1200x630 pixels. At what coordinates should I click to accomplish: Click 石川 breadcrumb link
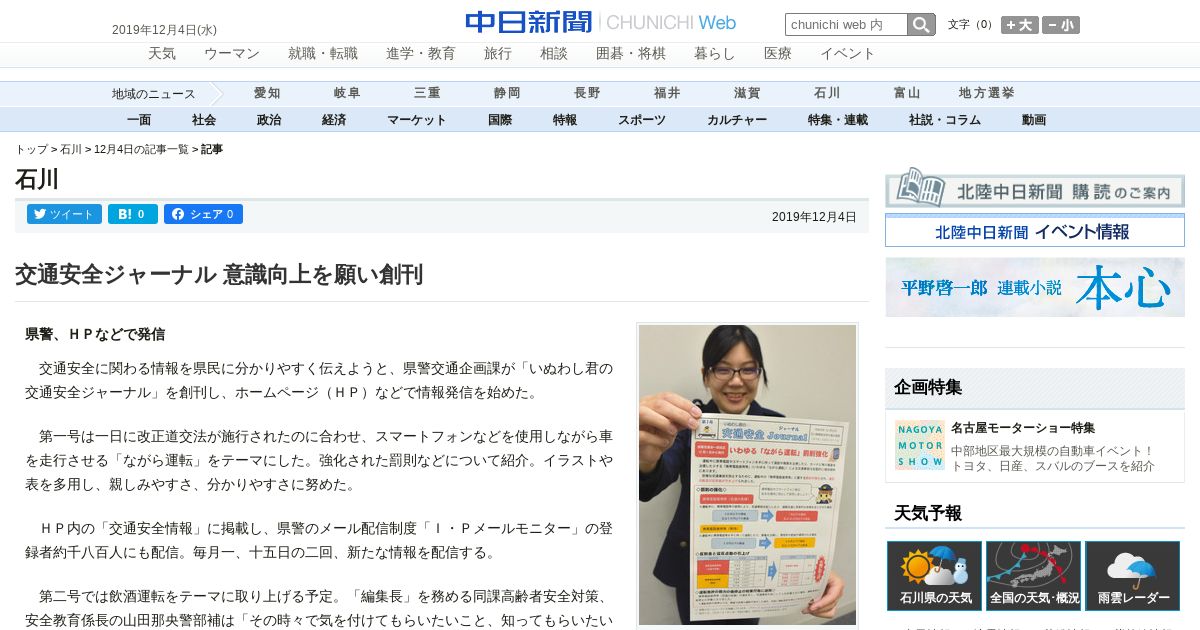[x=71, y=149]
